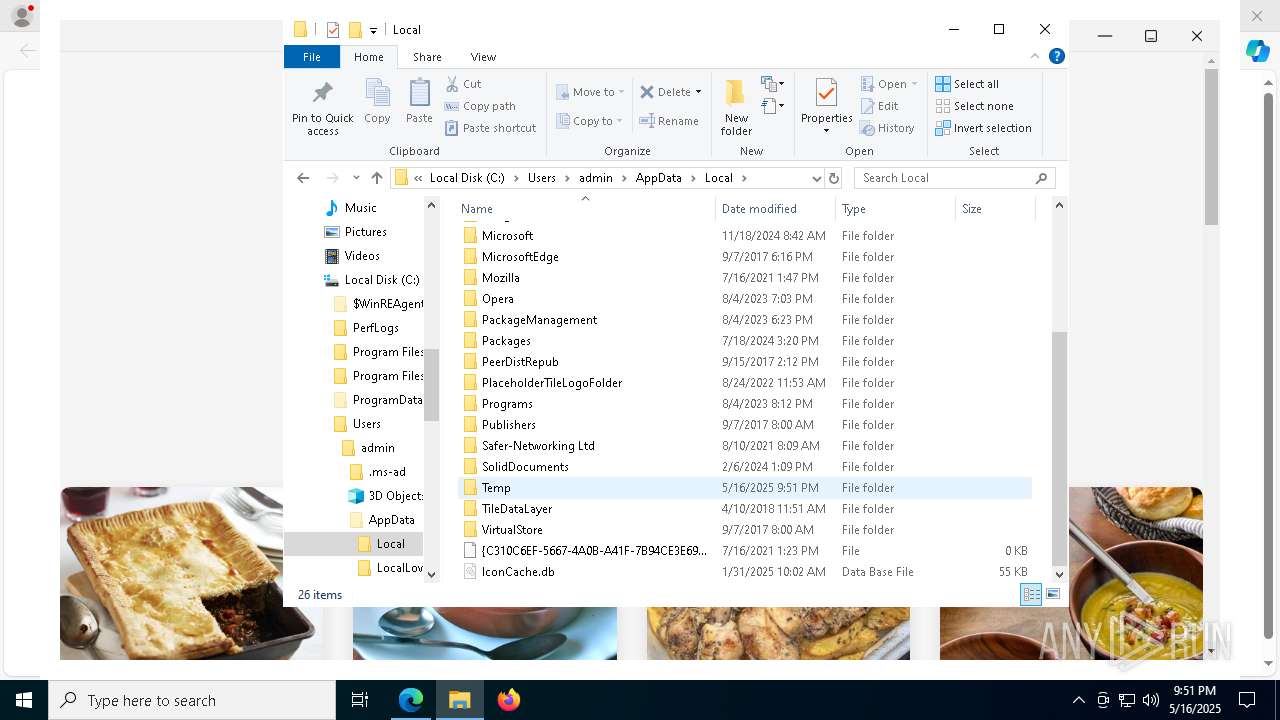Screen dimensions: 1280x720
Task: Switch to Details view icon
Action: pos(1031,594)
